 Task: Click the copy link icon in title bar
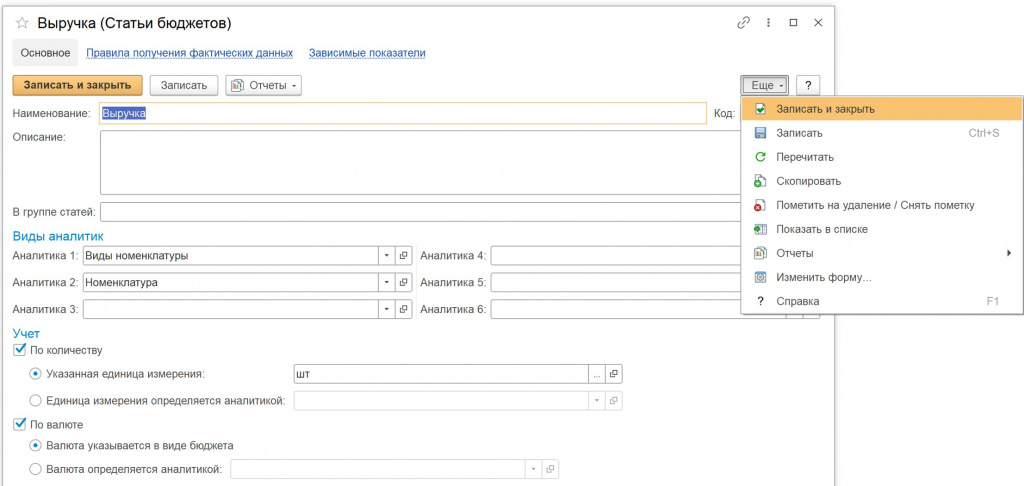tap(743, 22)
